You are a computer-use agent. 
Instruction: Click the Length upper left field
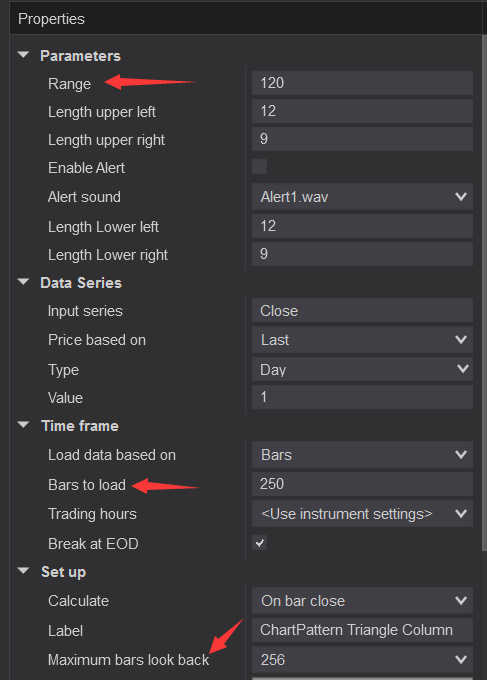coord(362,111)
